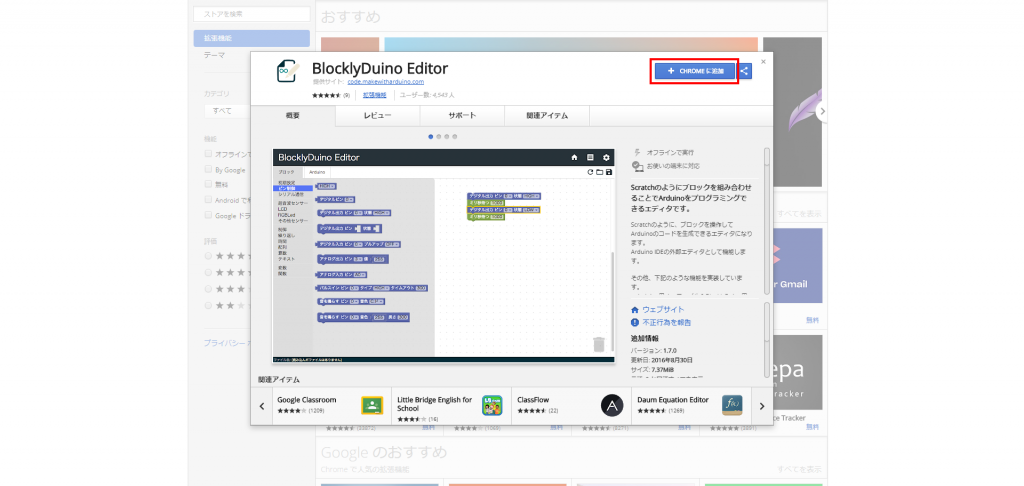Select the top star rating radio button

[208, 256]
